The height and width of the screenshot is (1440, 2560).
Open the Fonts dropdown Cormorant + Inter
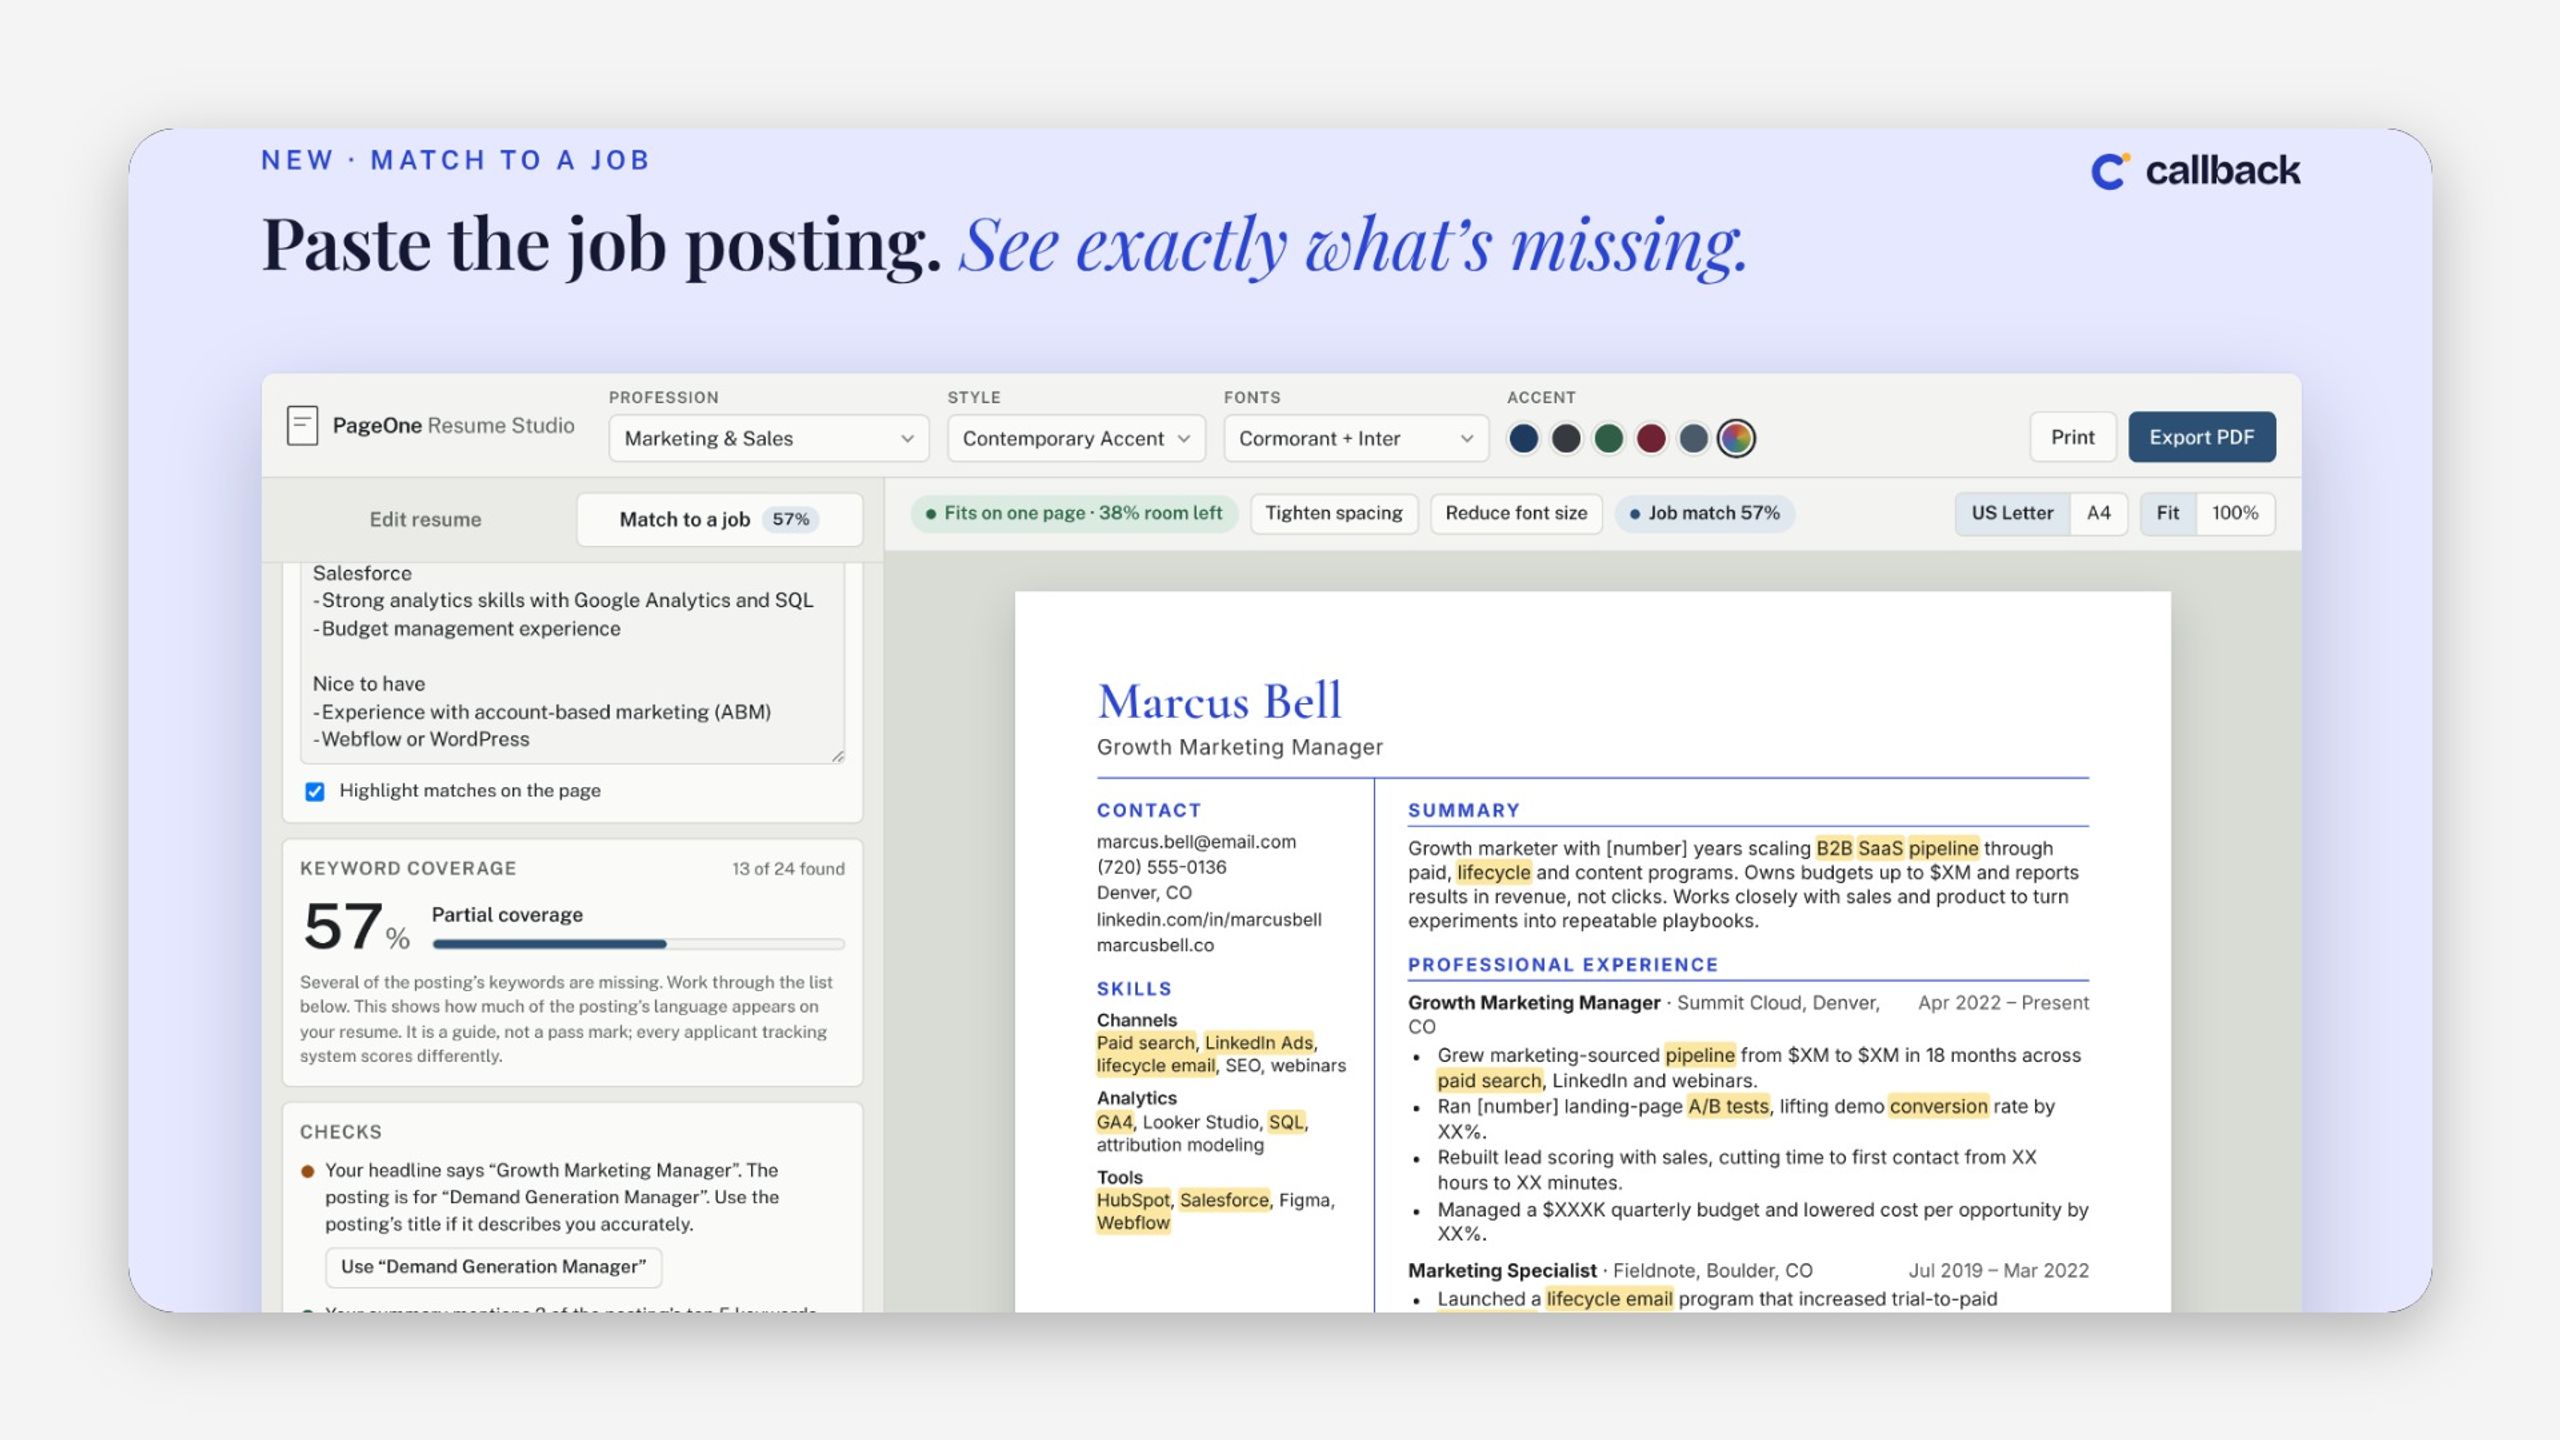[1356, 438]
